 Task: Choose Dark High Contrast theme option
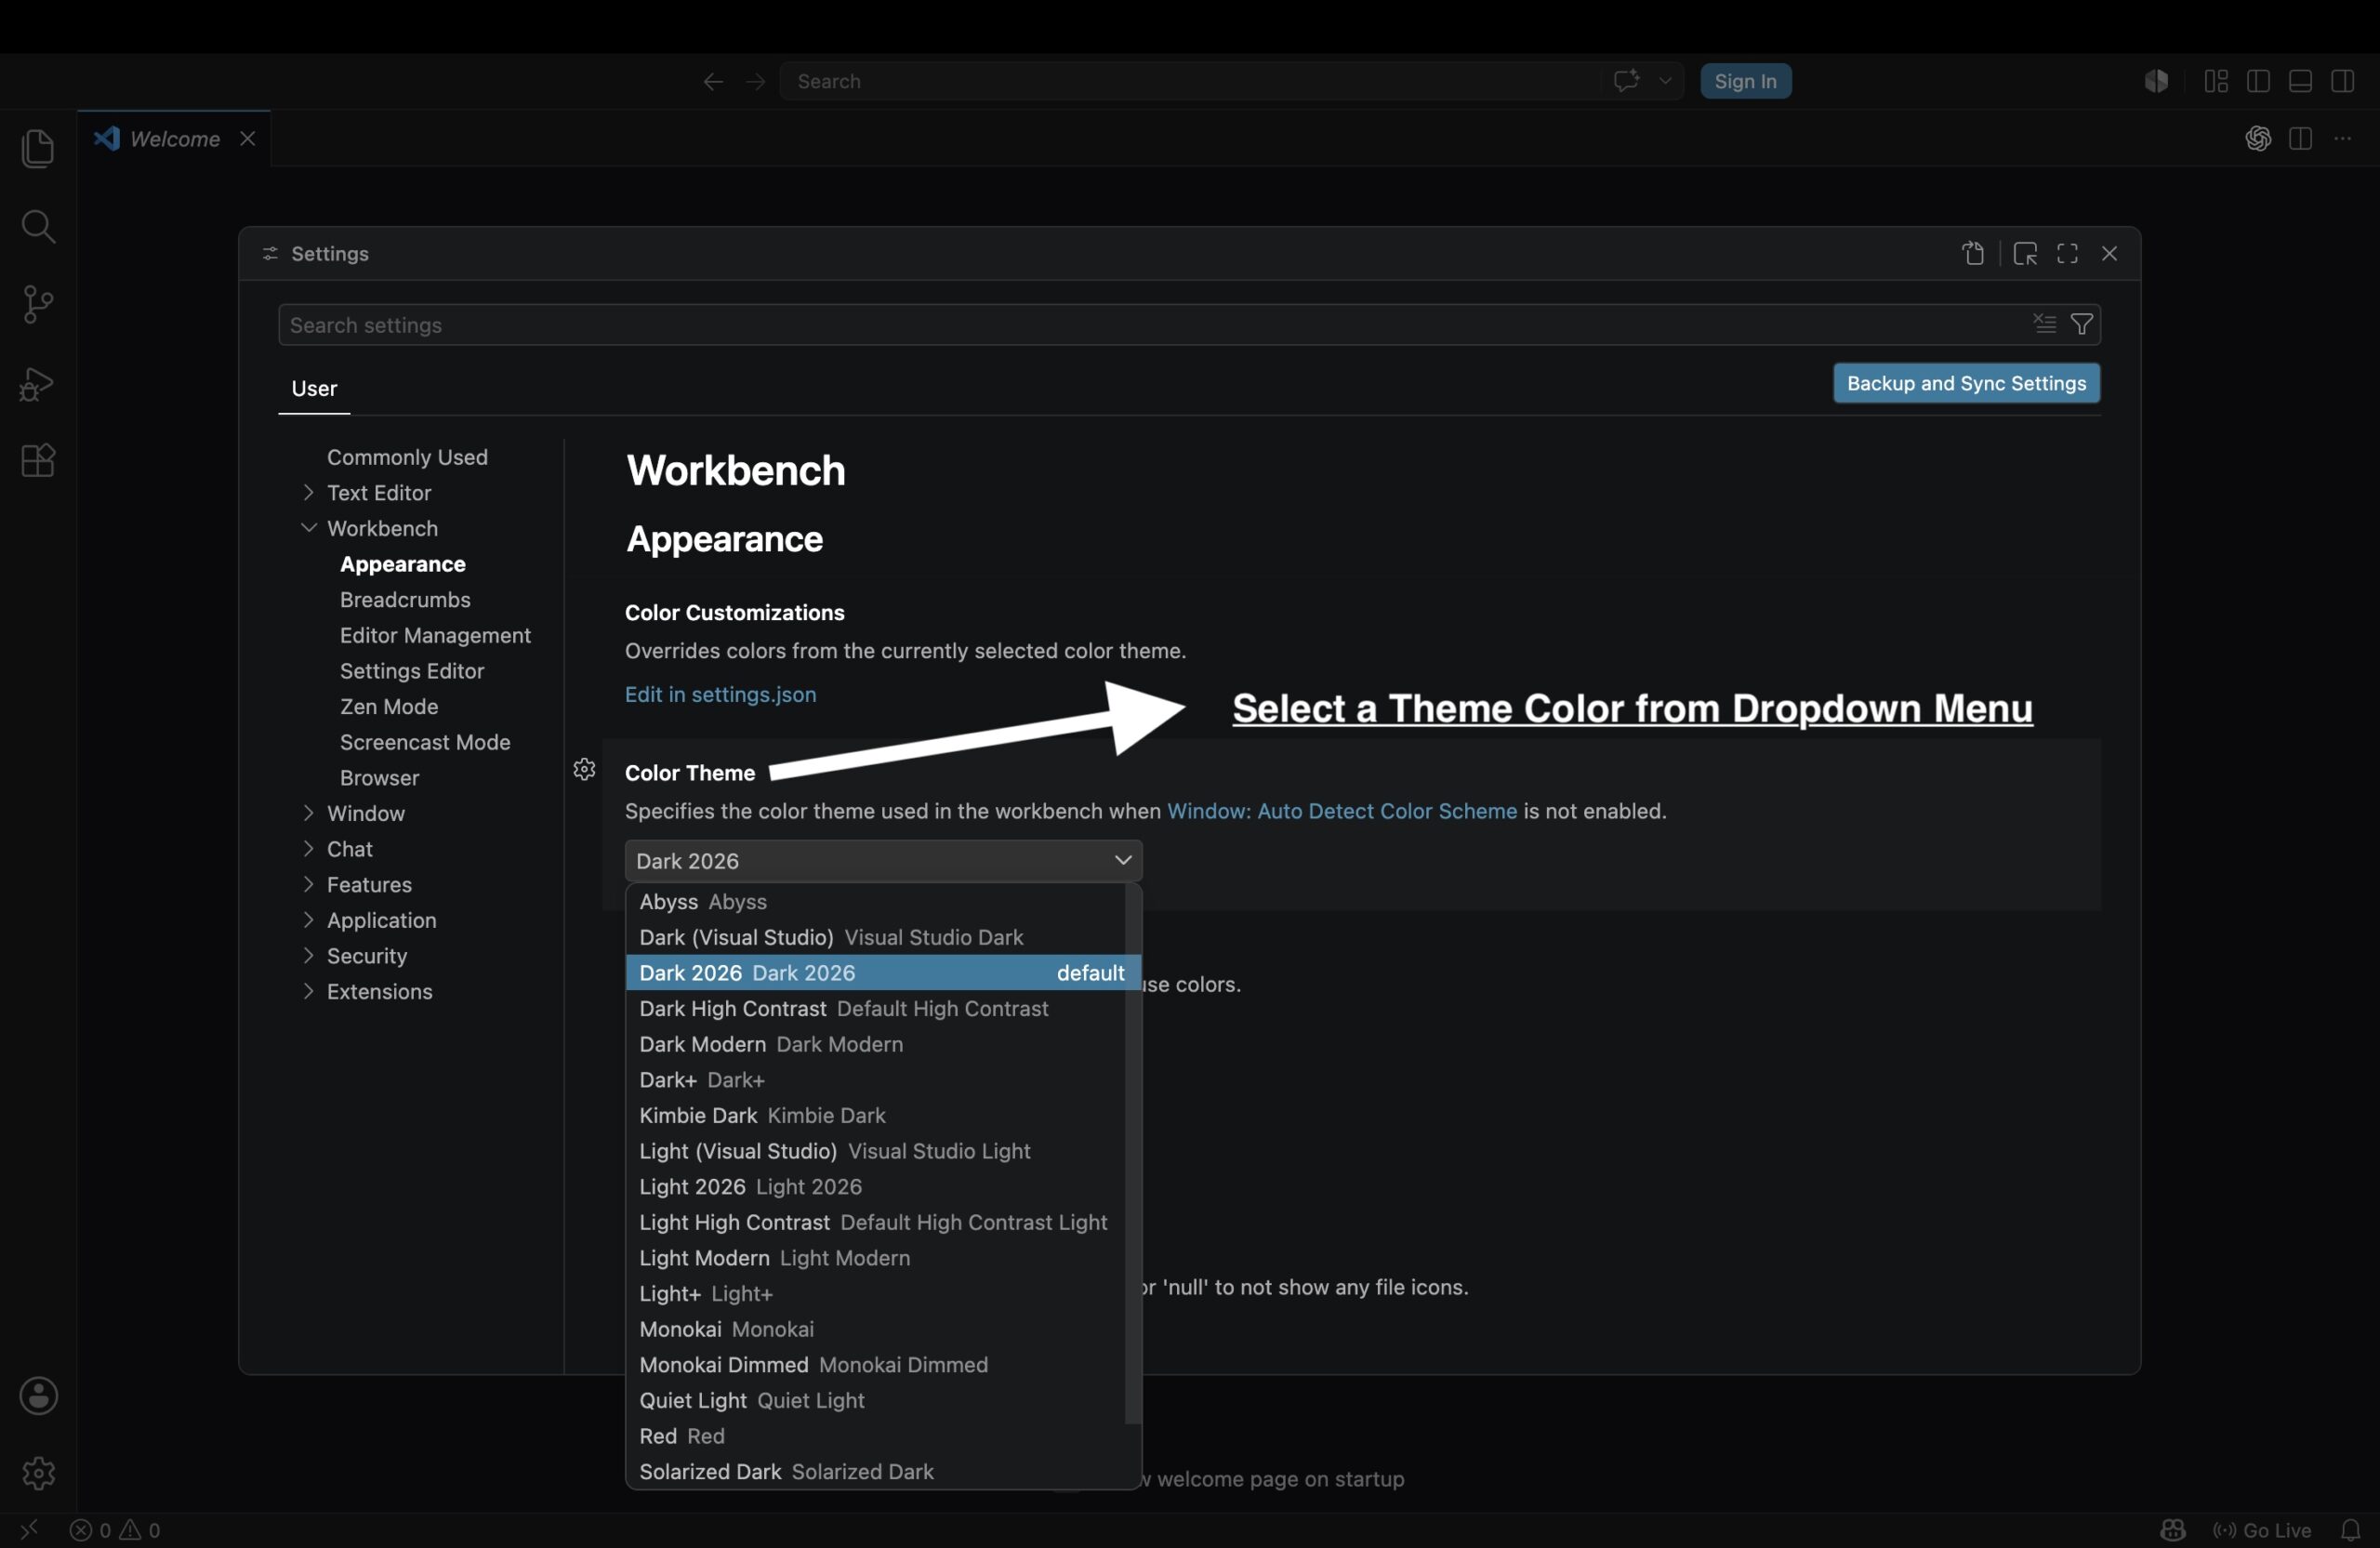[875, 1009]
